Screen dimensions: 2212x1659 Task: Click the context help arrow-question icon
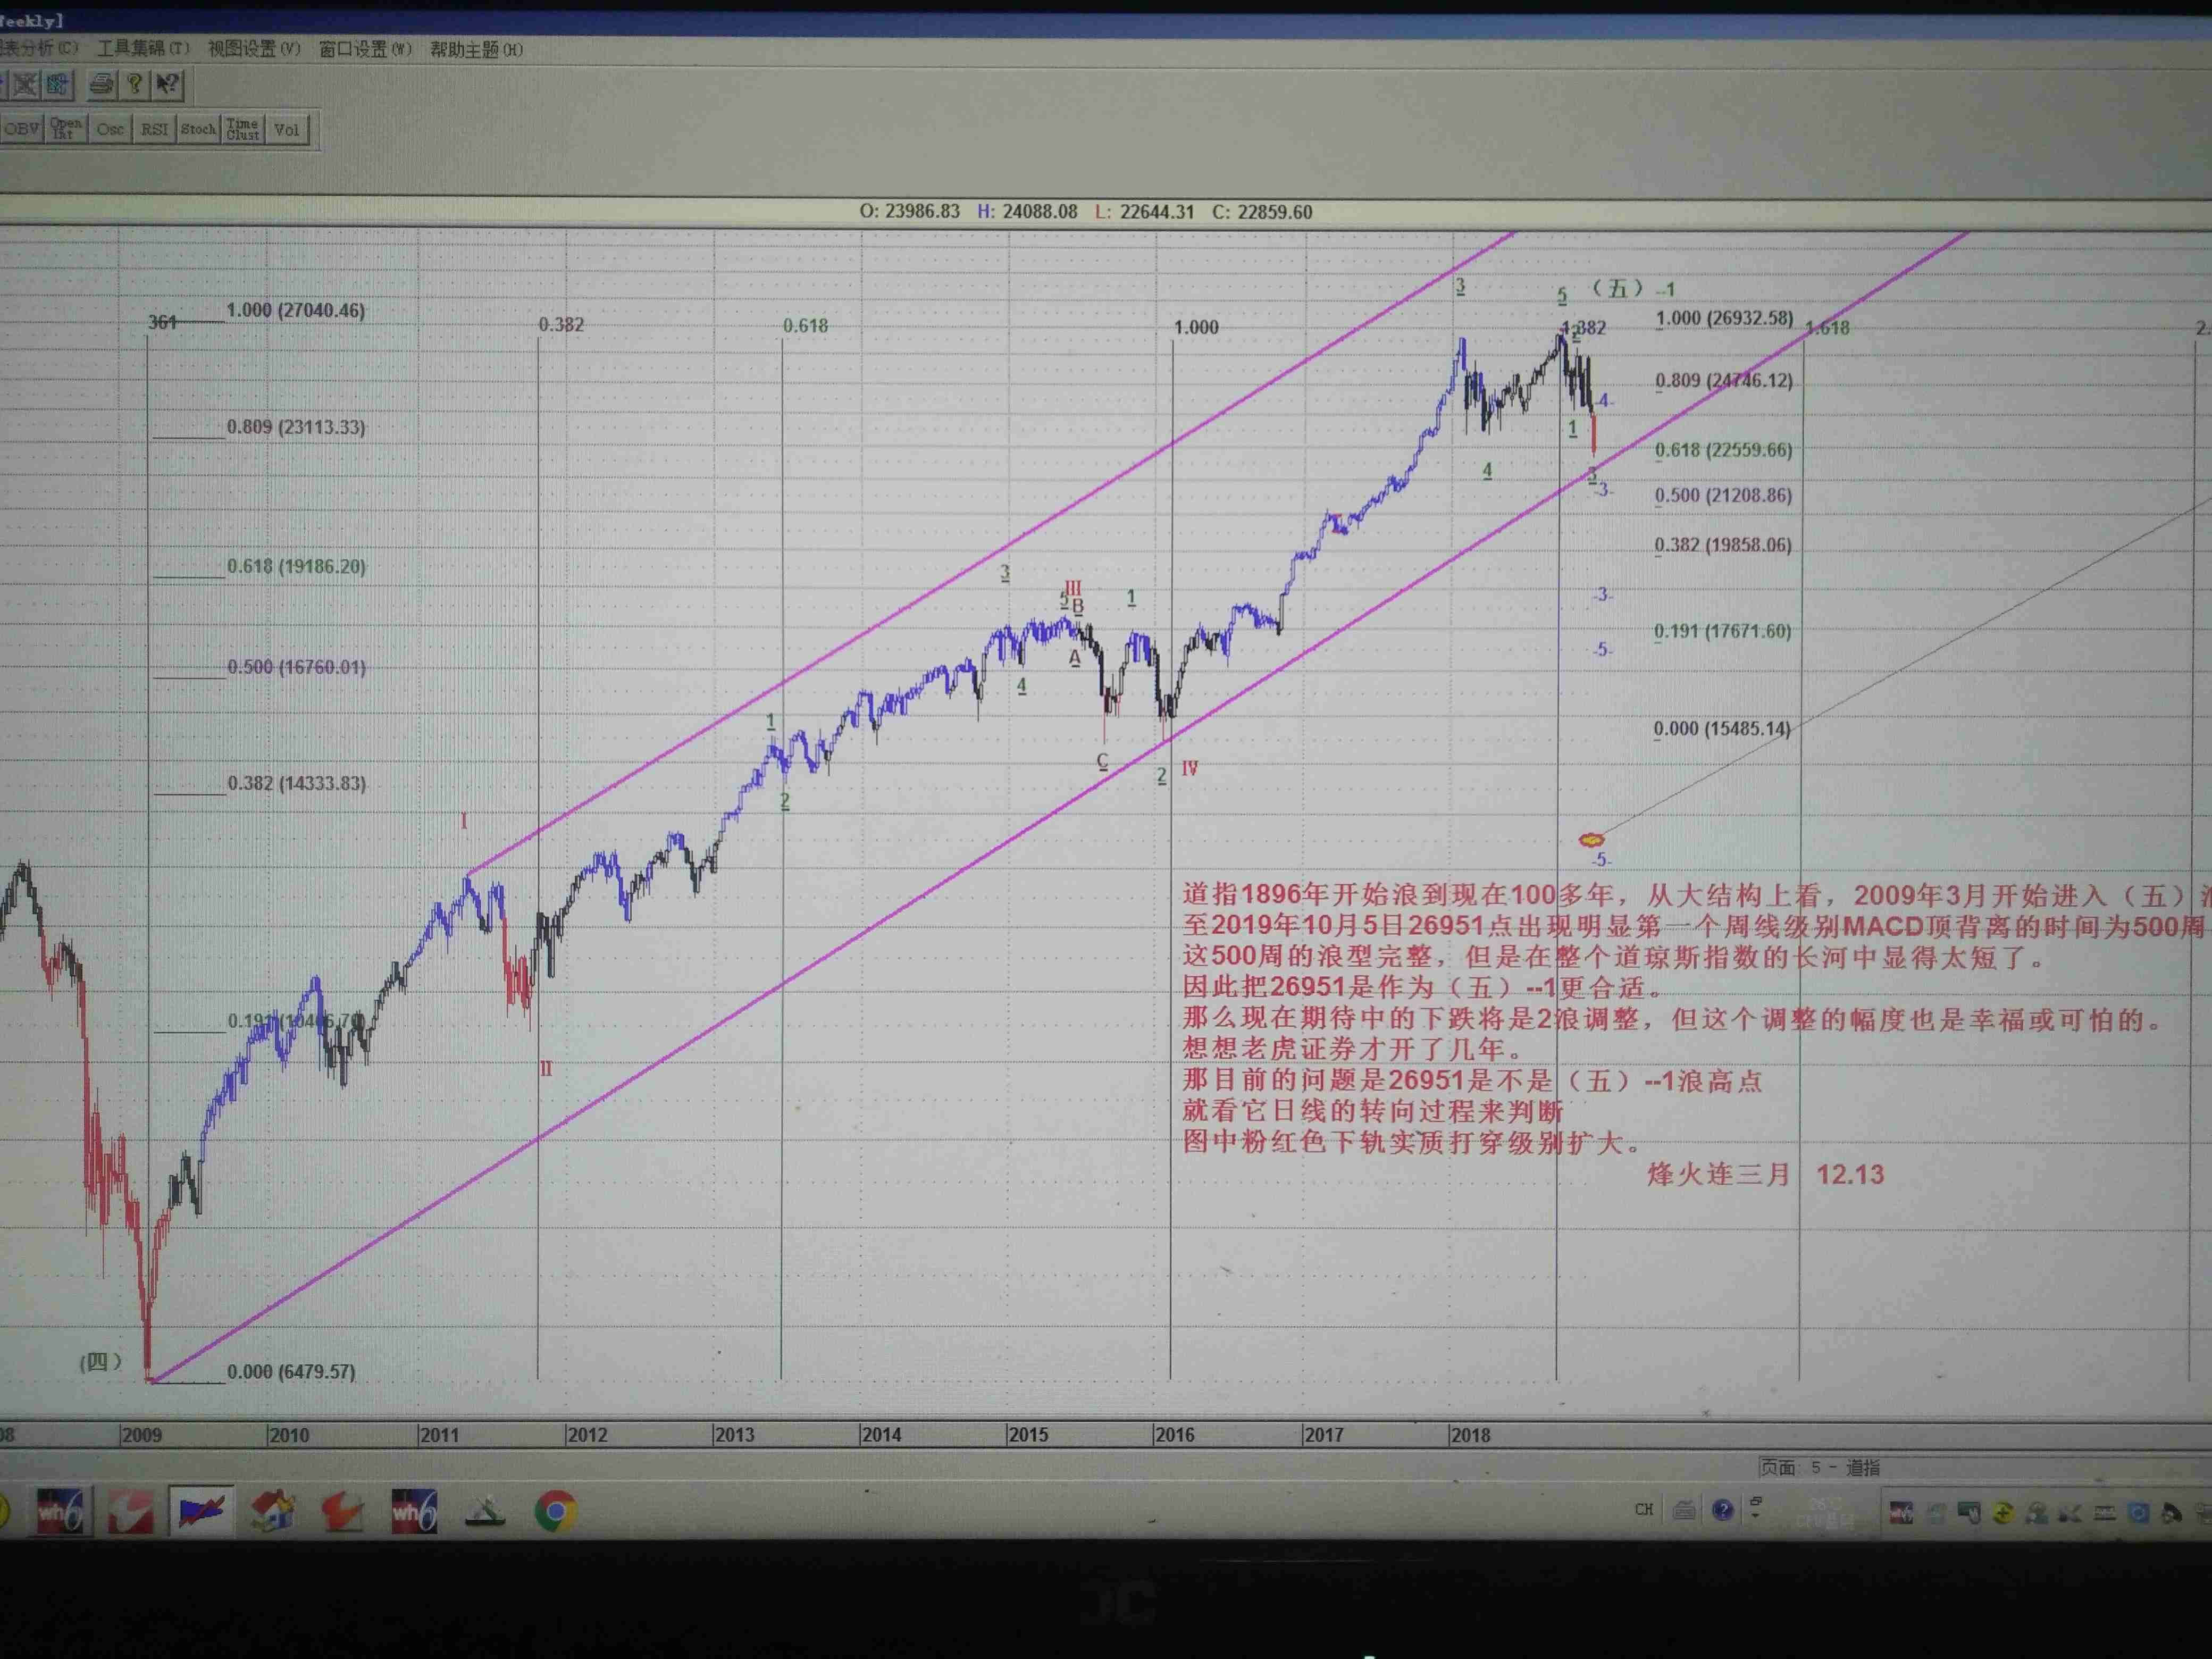[168, 84]
